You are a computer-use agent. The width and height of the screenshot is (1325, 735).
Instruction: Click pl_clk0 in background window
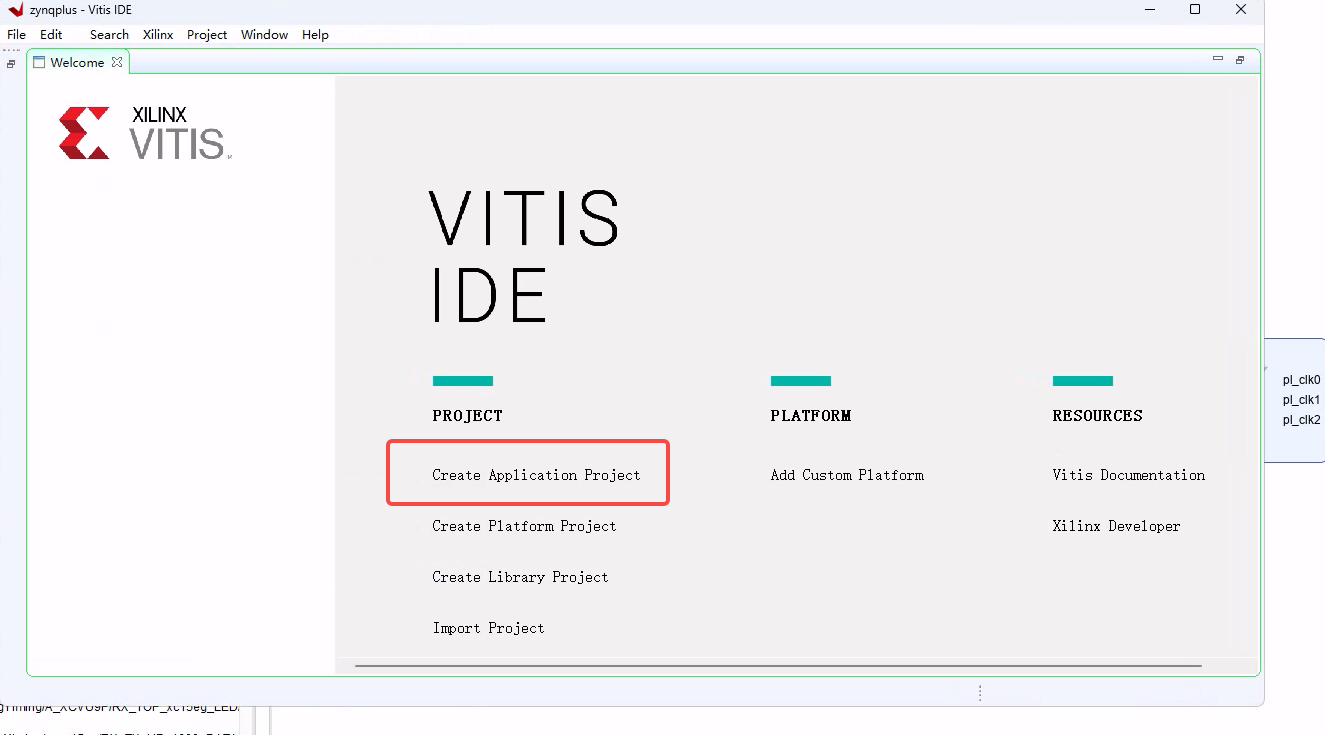tap(1301, 380)
